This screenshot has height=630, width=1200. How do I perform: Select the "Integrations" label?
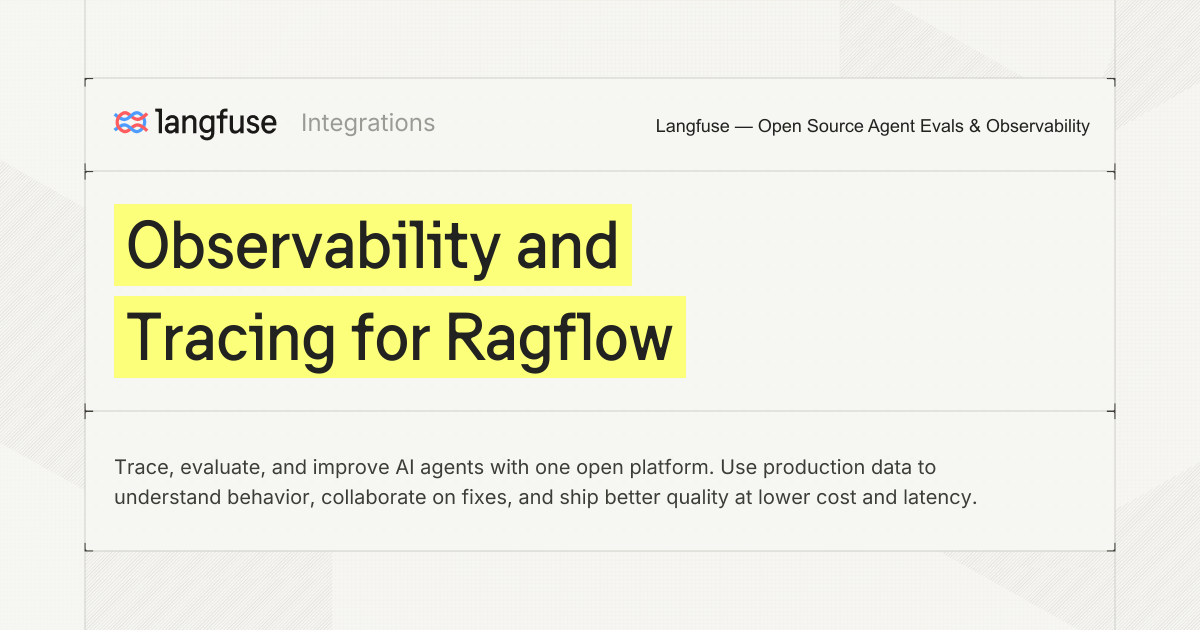368,123
